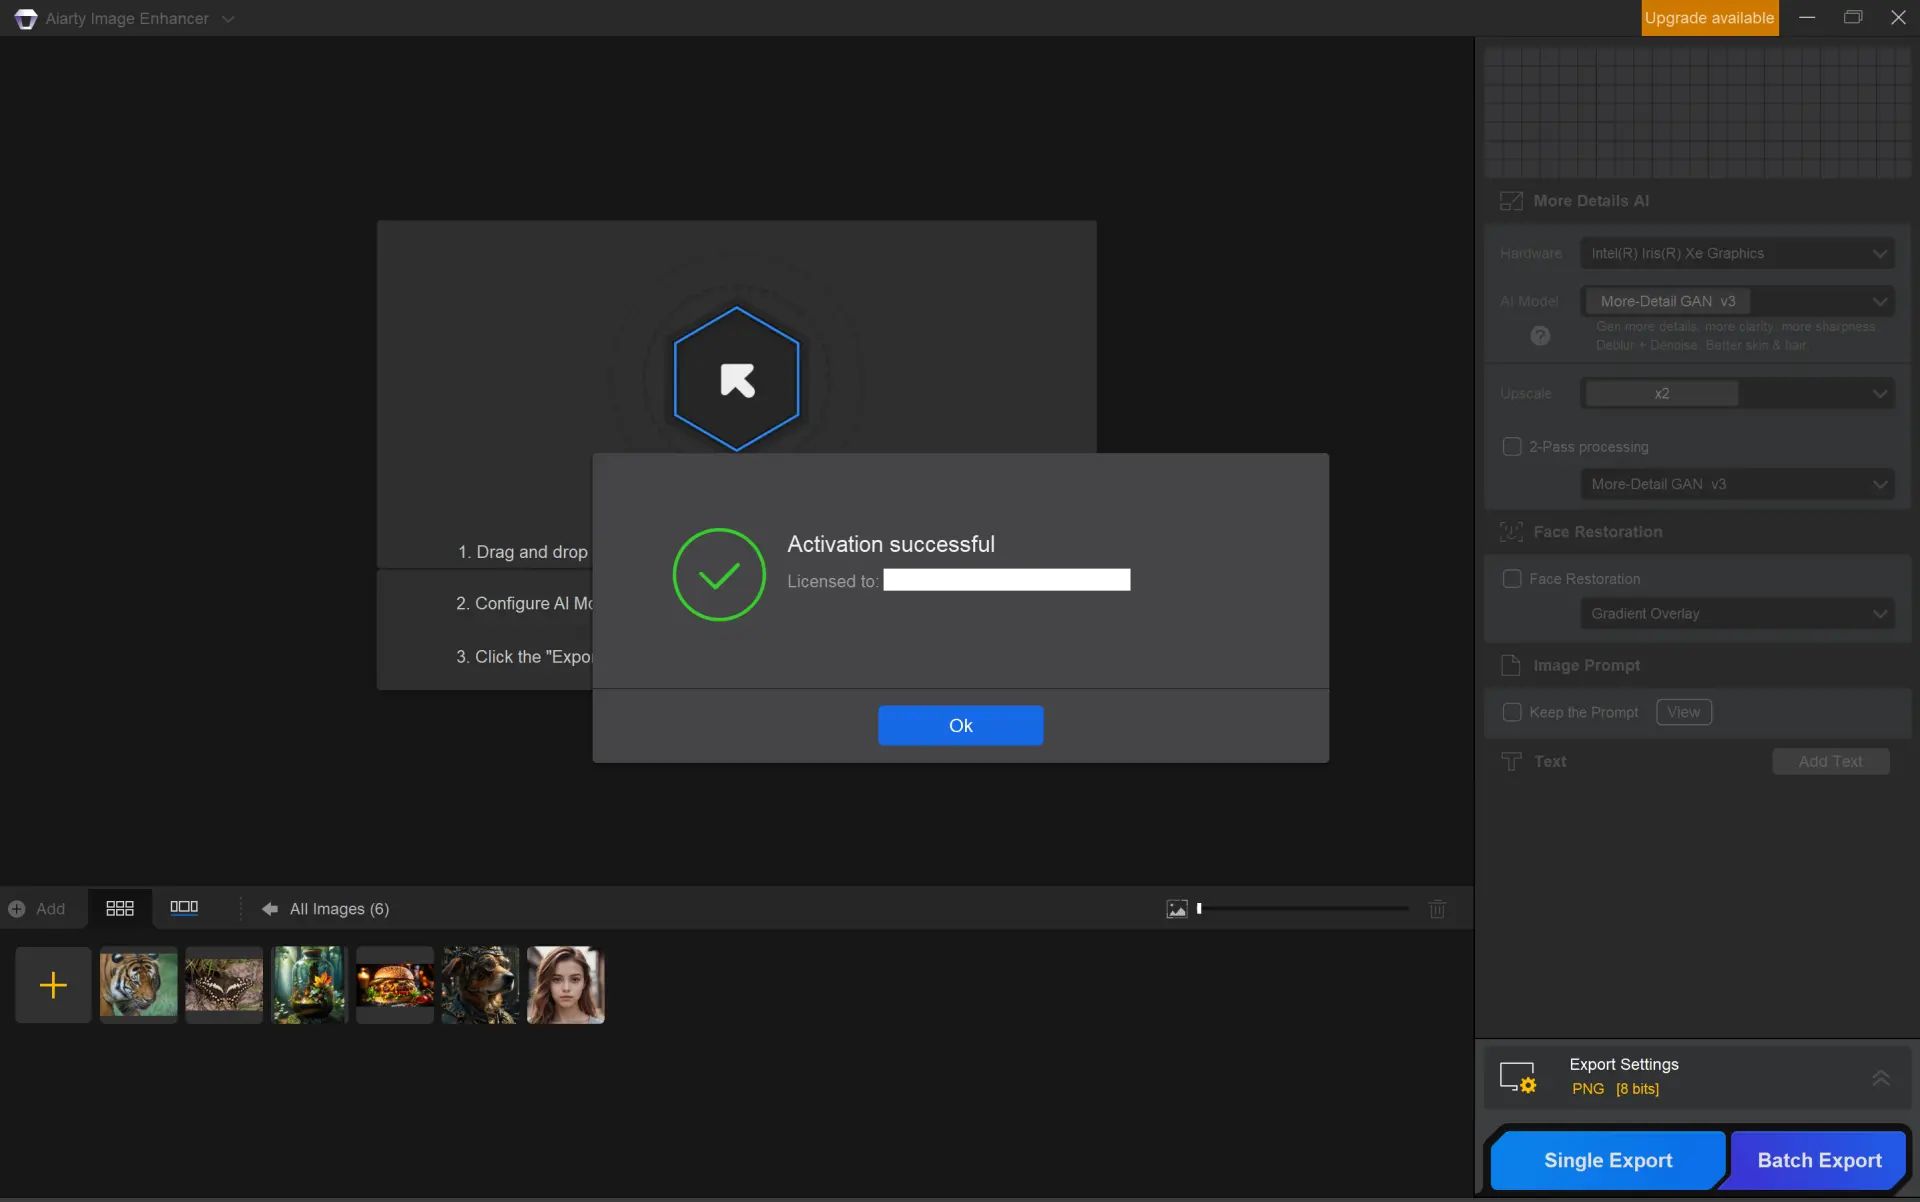Image resolution: width=1920 pixels, height=1202 pixels.
Task: Click Upgrade available notice
Action: (x=1709, y=18)
